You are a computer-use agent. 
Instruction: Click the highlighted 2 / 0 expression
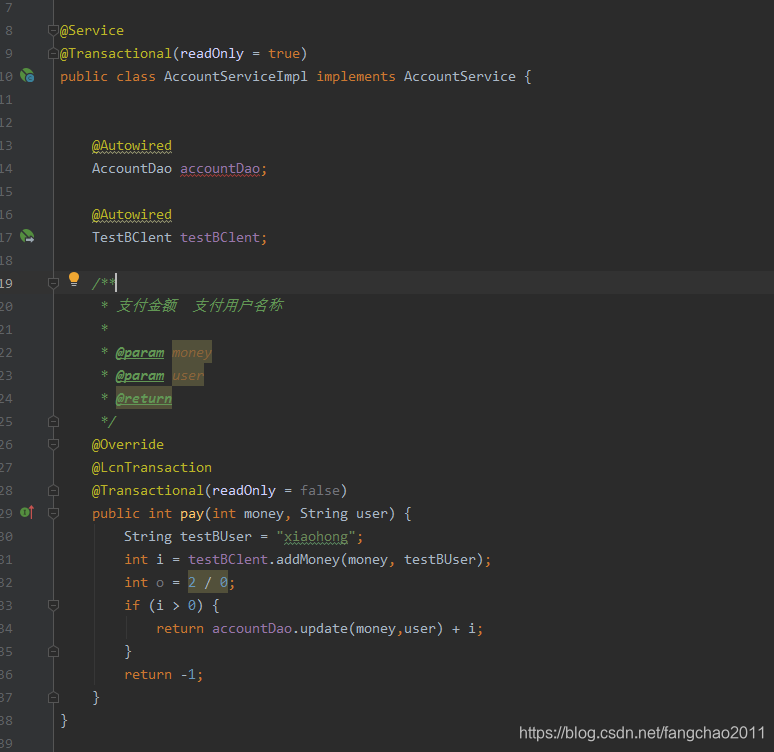click(208, 583)
